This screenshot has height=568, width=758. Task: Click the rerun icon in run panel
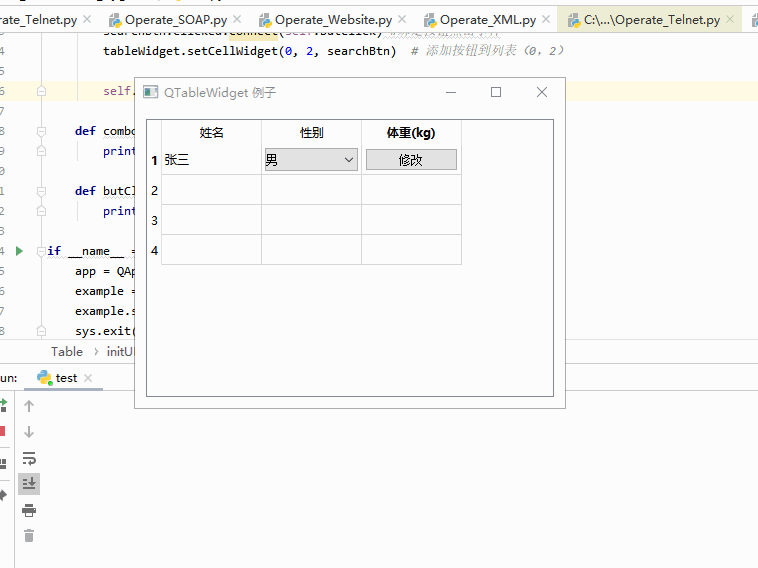pos(3,405)
